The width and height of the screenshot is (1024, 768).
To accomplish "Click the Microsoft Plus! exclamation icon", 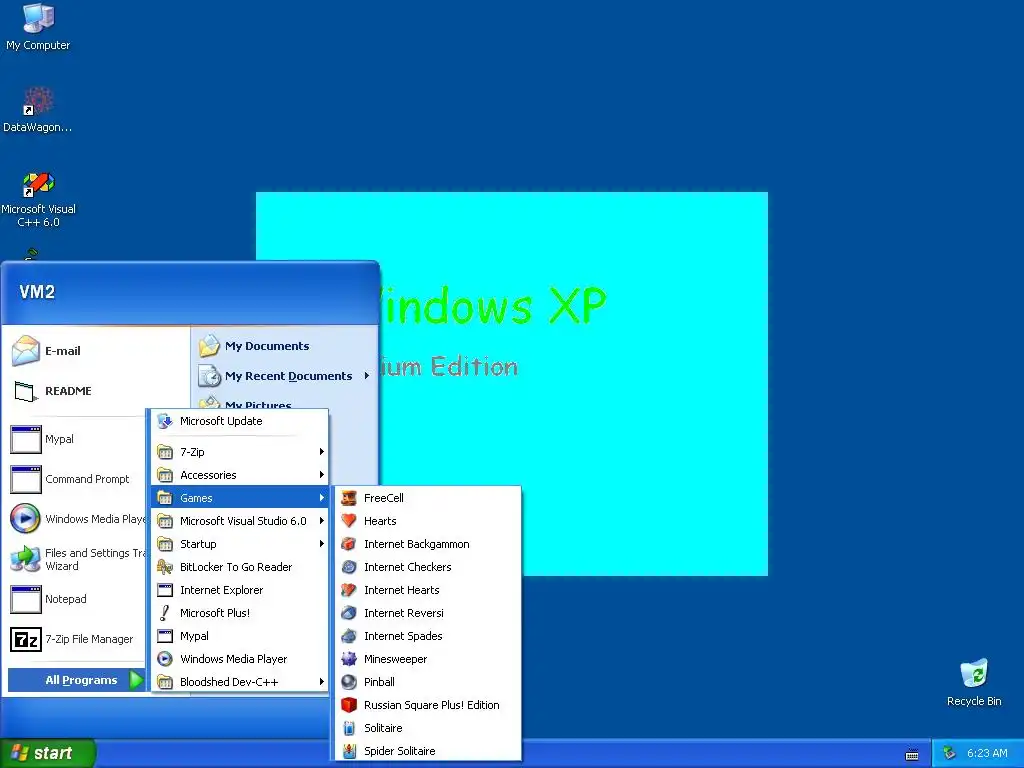I will click(165, 613).
